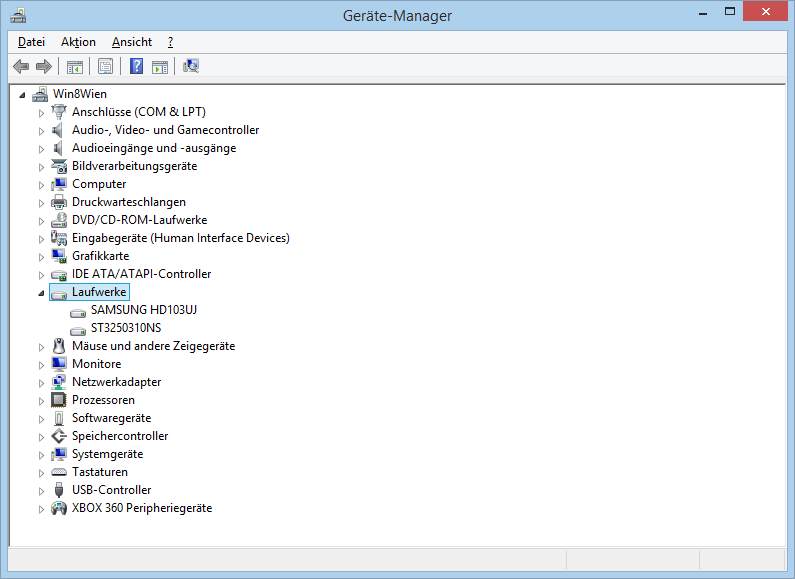Click the Device Manager title bar icon
Viewport: 795px width, 579px height.
click(x=18, y=15)
